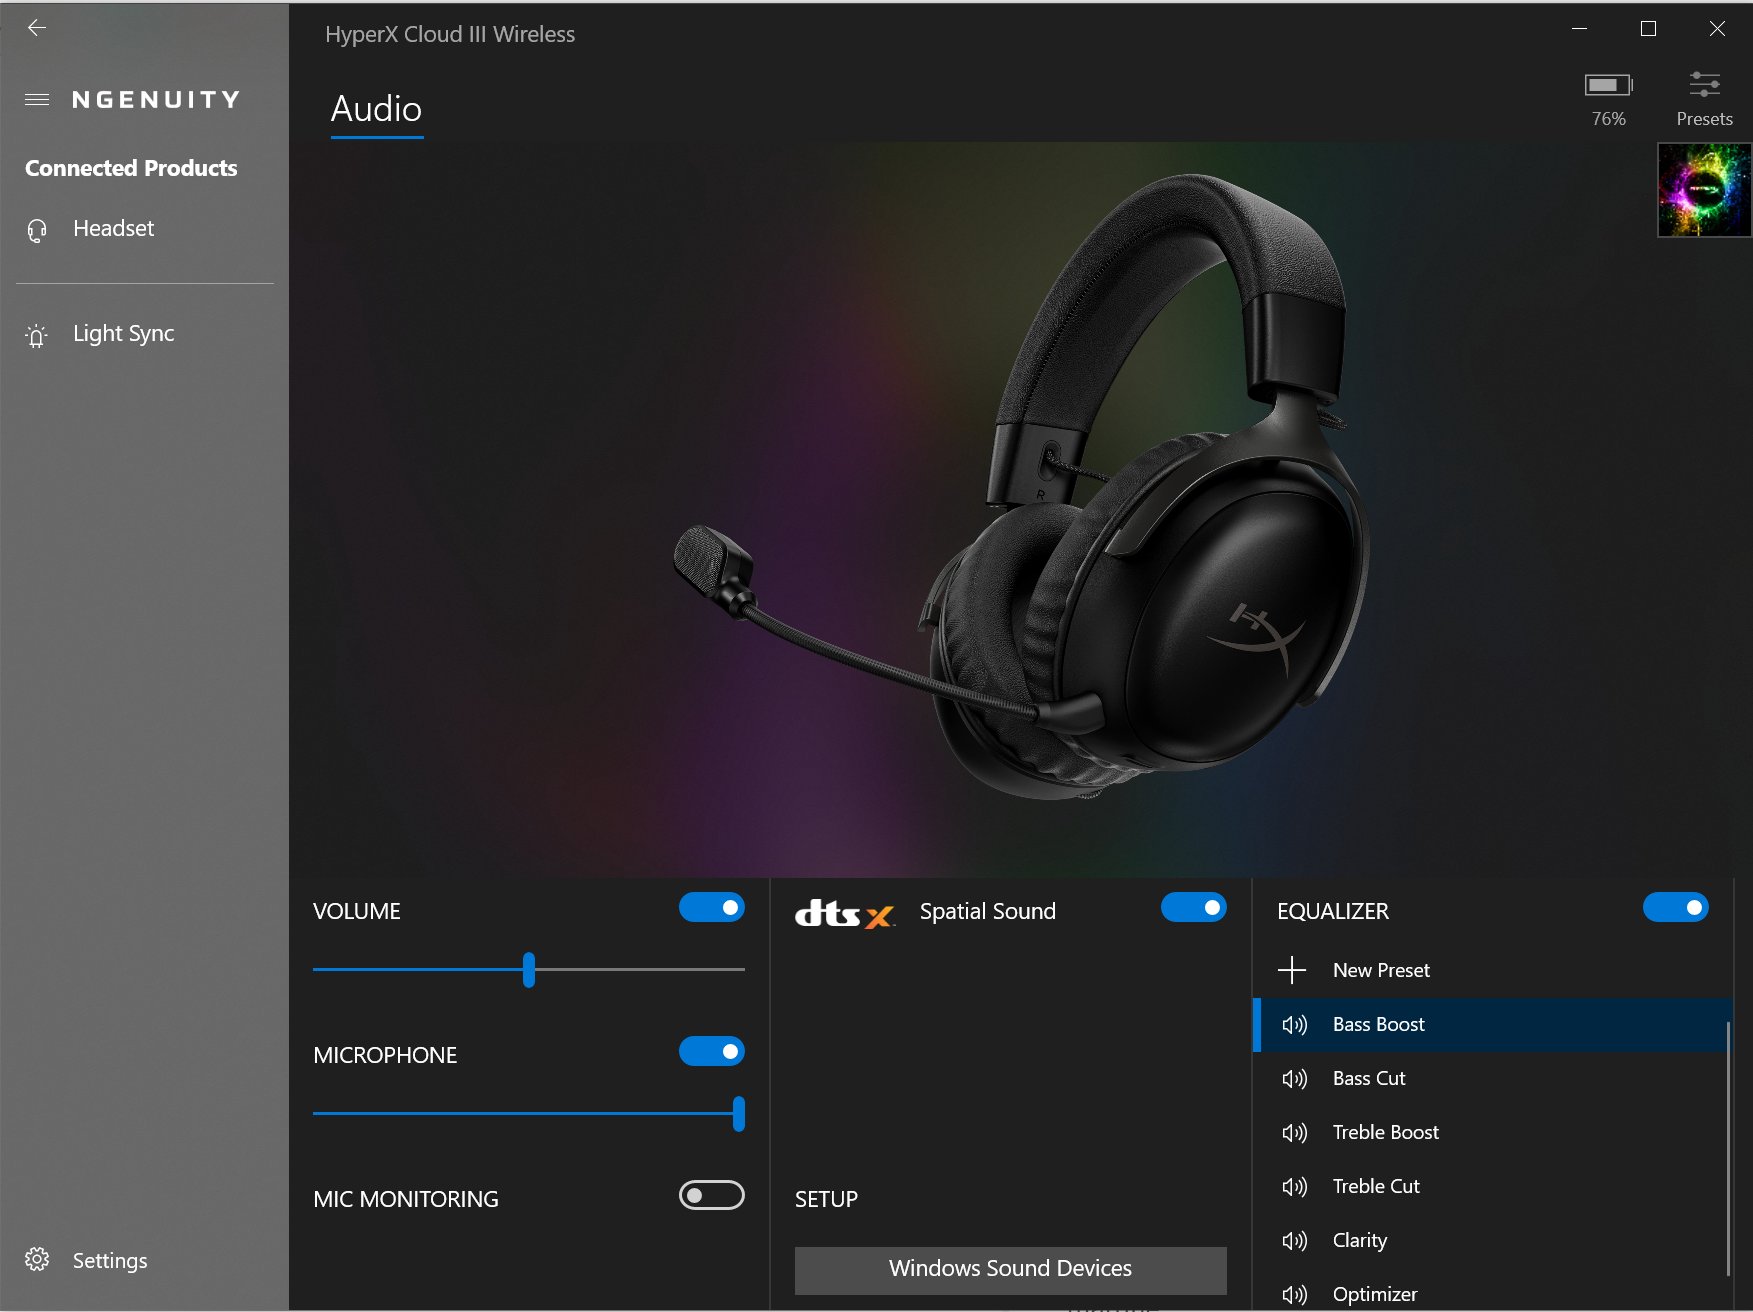Select the Bass Cut equalizer preset

[x=1369, y=1078]
